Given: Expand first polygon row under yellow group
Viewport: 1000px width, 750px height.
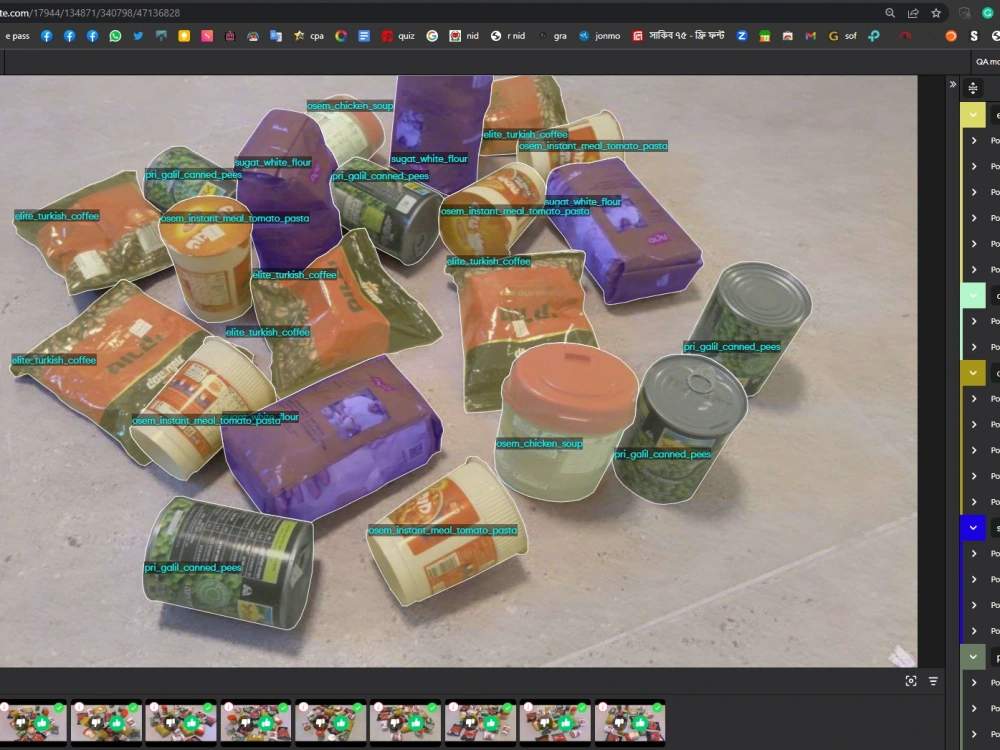Looking at the screenshot, I should (974, 140).
